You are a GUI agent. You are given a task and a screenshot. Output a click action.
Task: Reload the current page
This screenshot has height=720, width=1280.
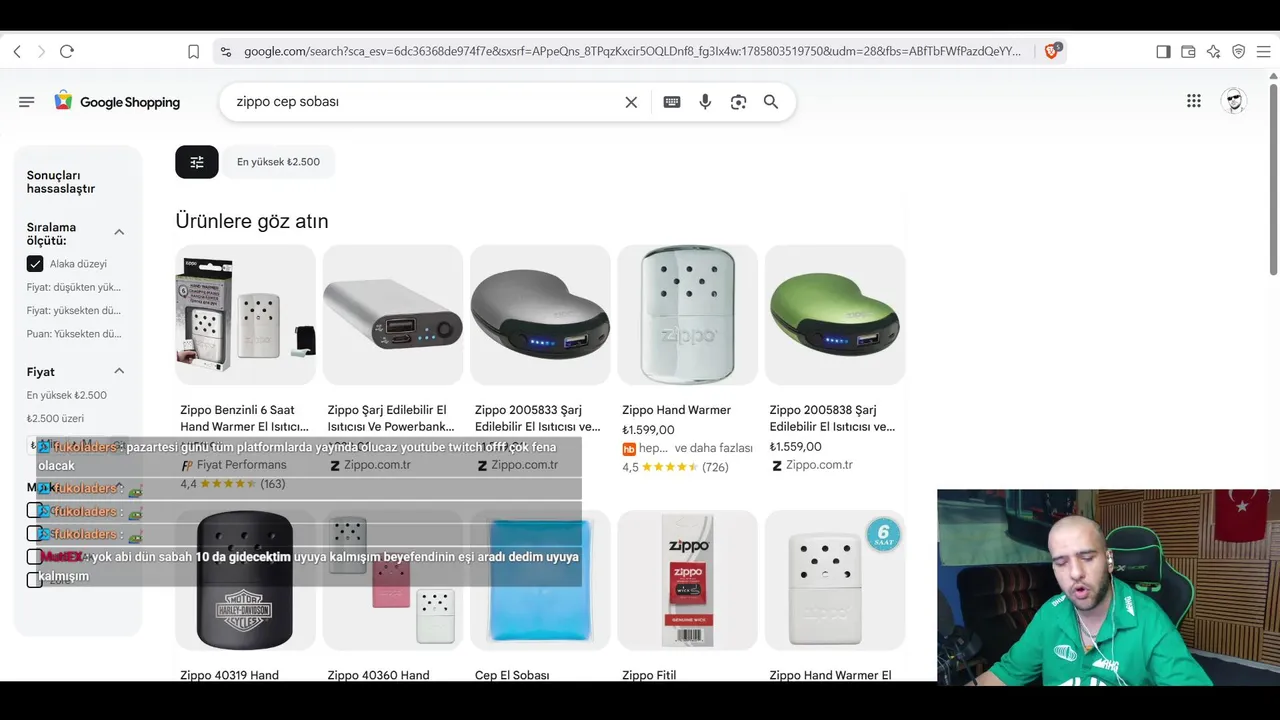tap(67, 51)
